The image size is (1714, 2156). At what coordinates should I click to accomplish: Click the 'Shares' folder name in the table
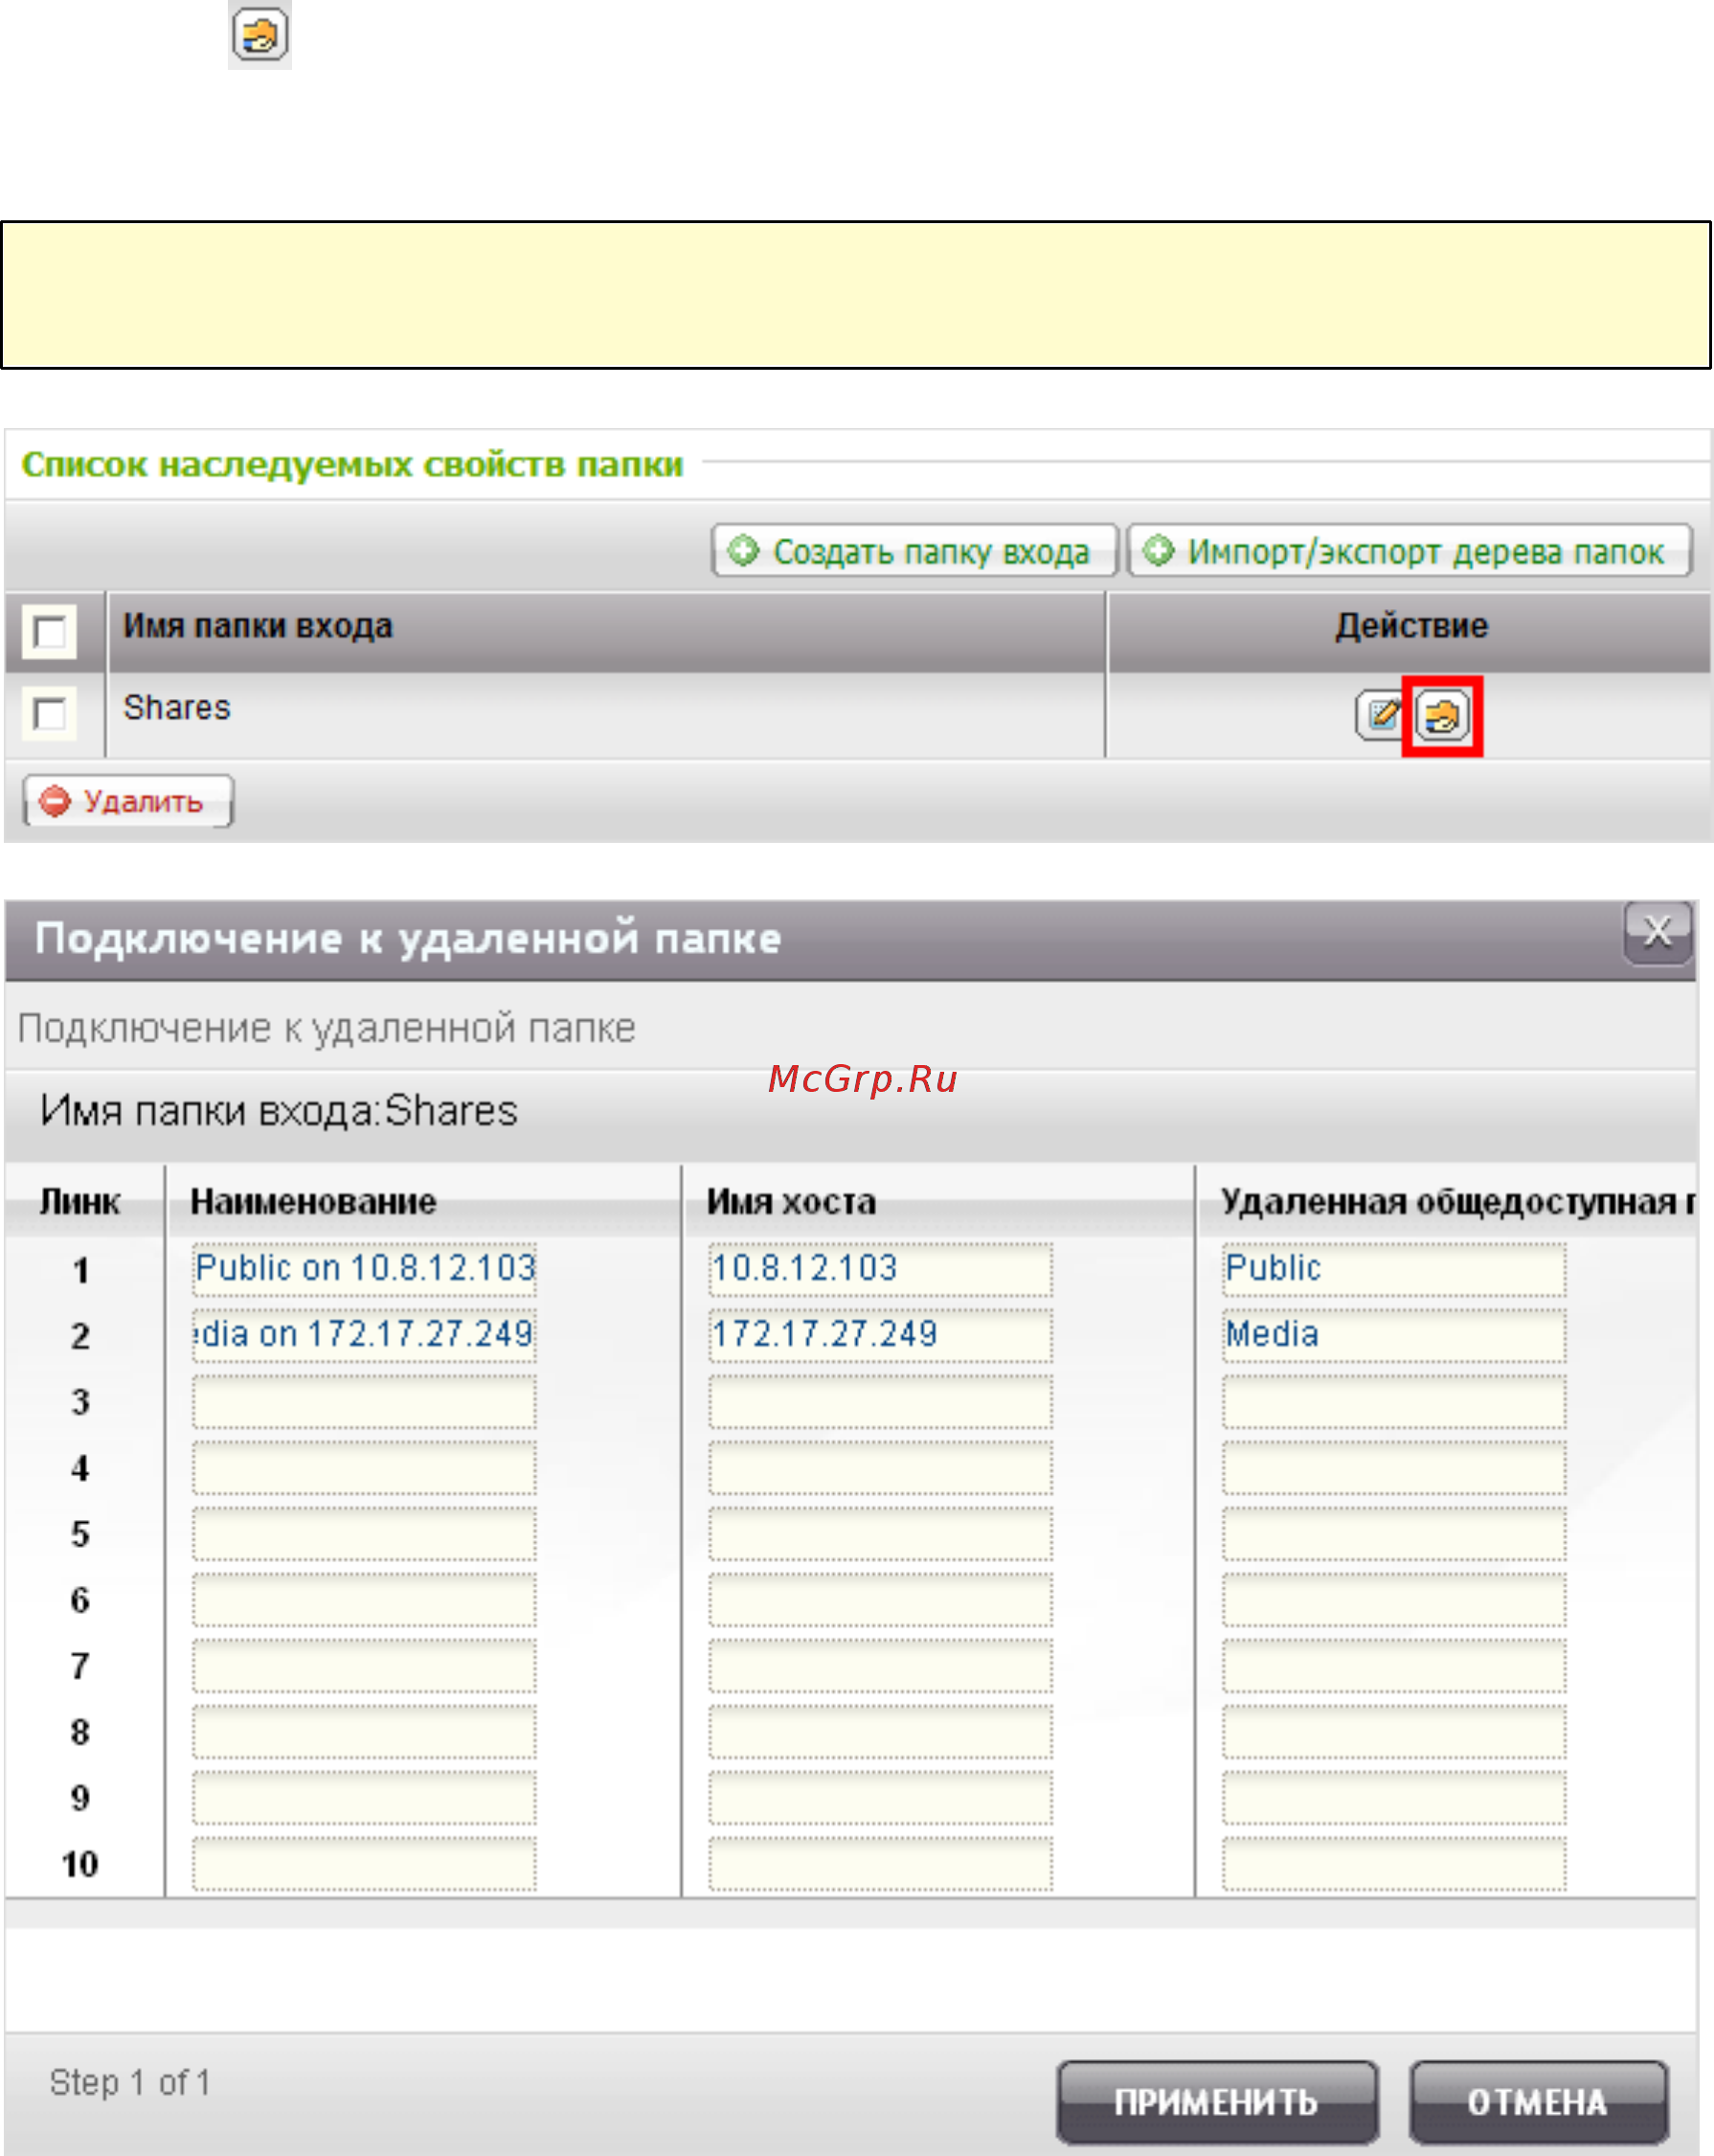click(177, 707)
